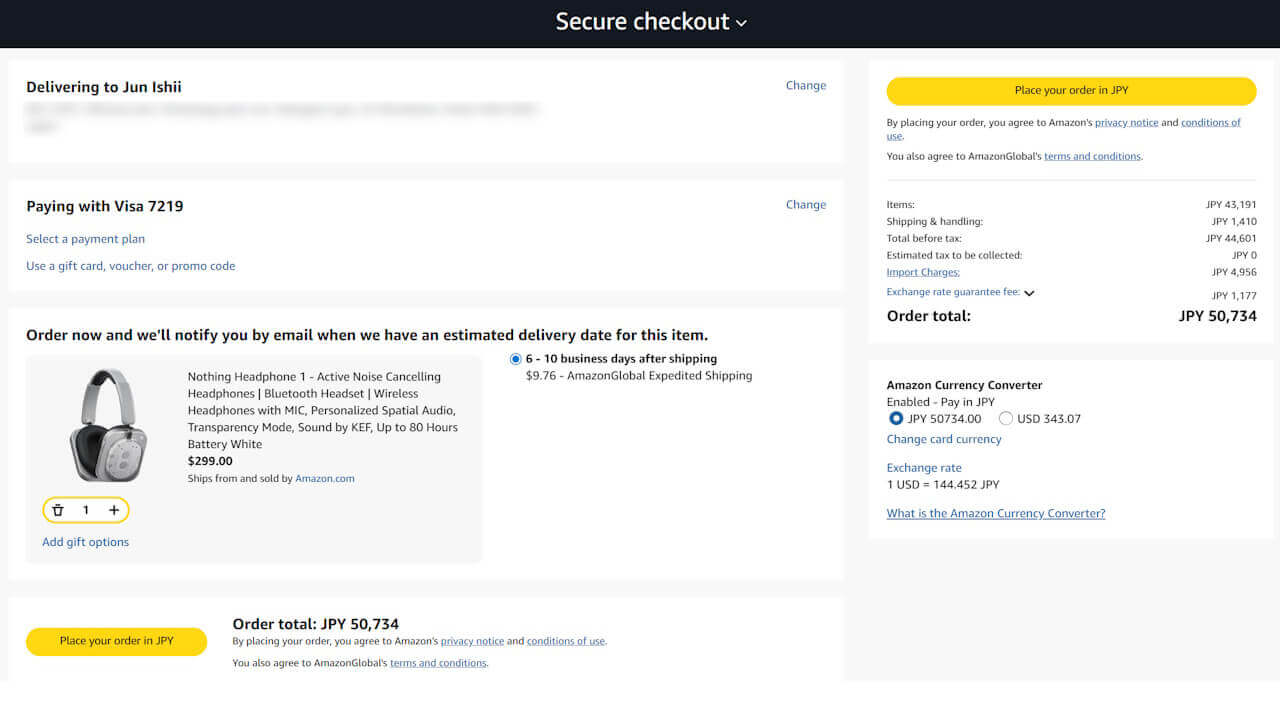Image resolution: width=1280 pixels, height=720 pixels.
Task: Select USD 343.07 payment currency
Action: (1006, 419)
